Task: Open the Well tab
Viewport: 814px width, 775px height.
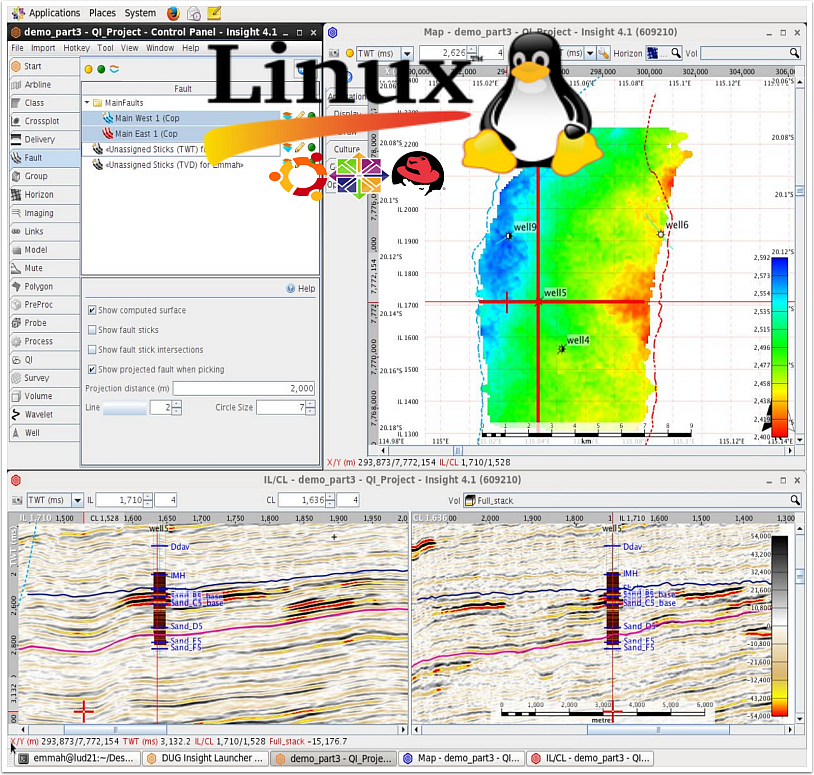Action: pos(45,433)
